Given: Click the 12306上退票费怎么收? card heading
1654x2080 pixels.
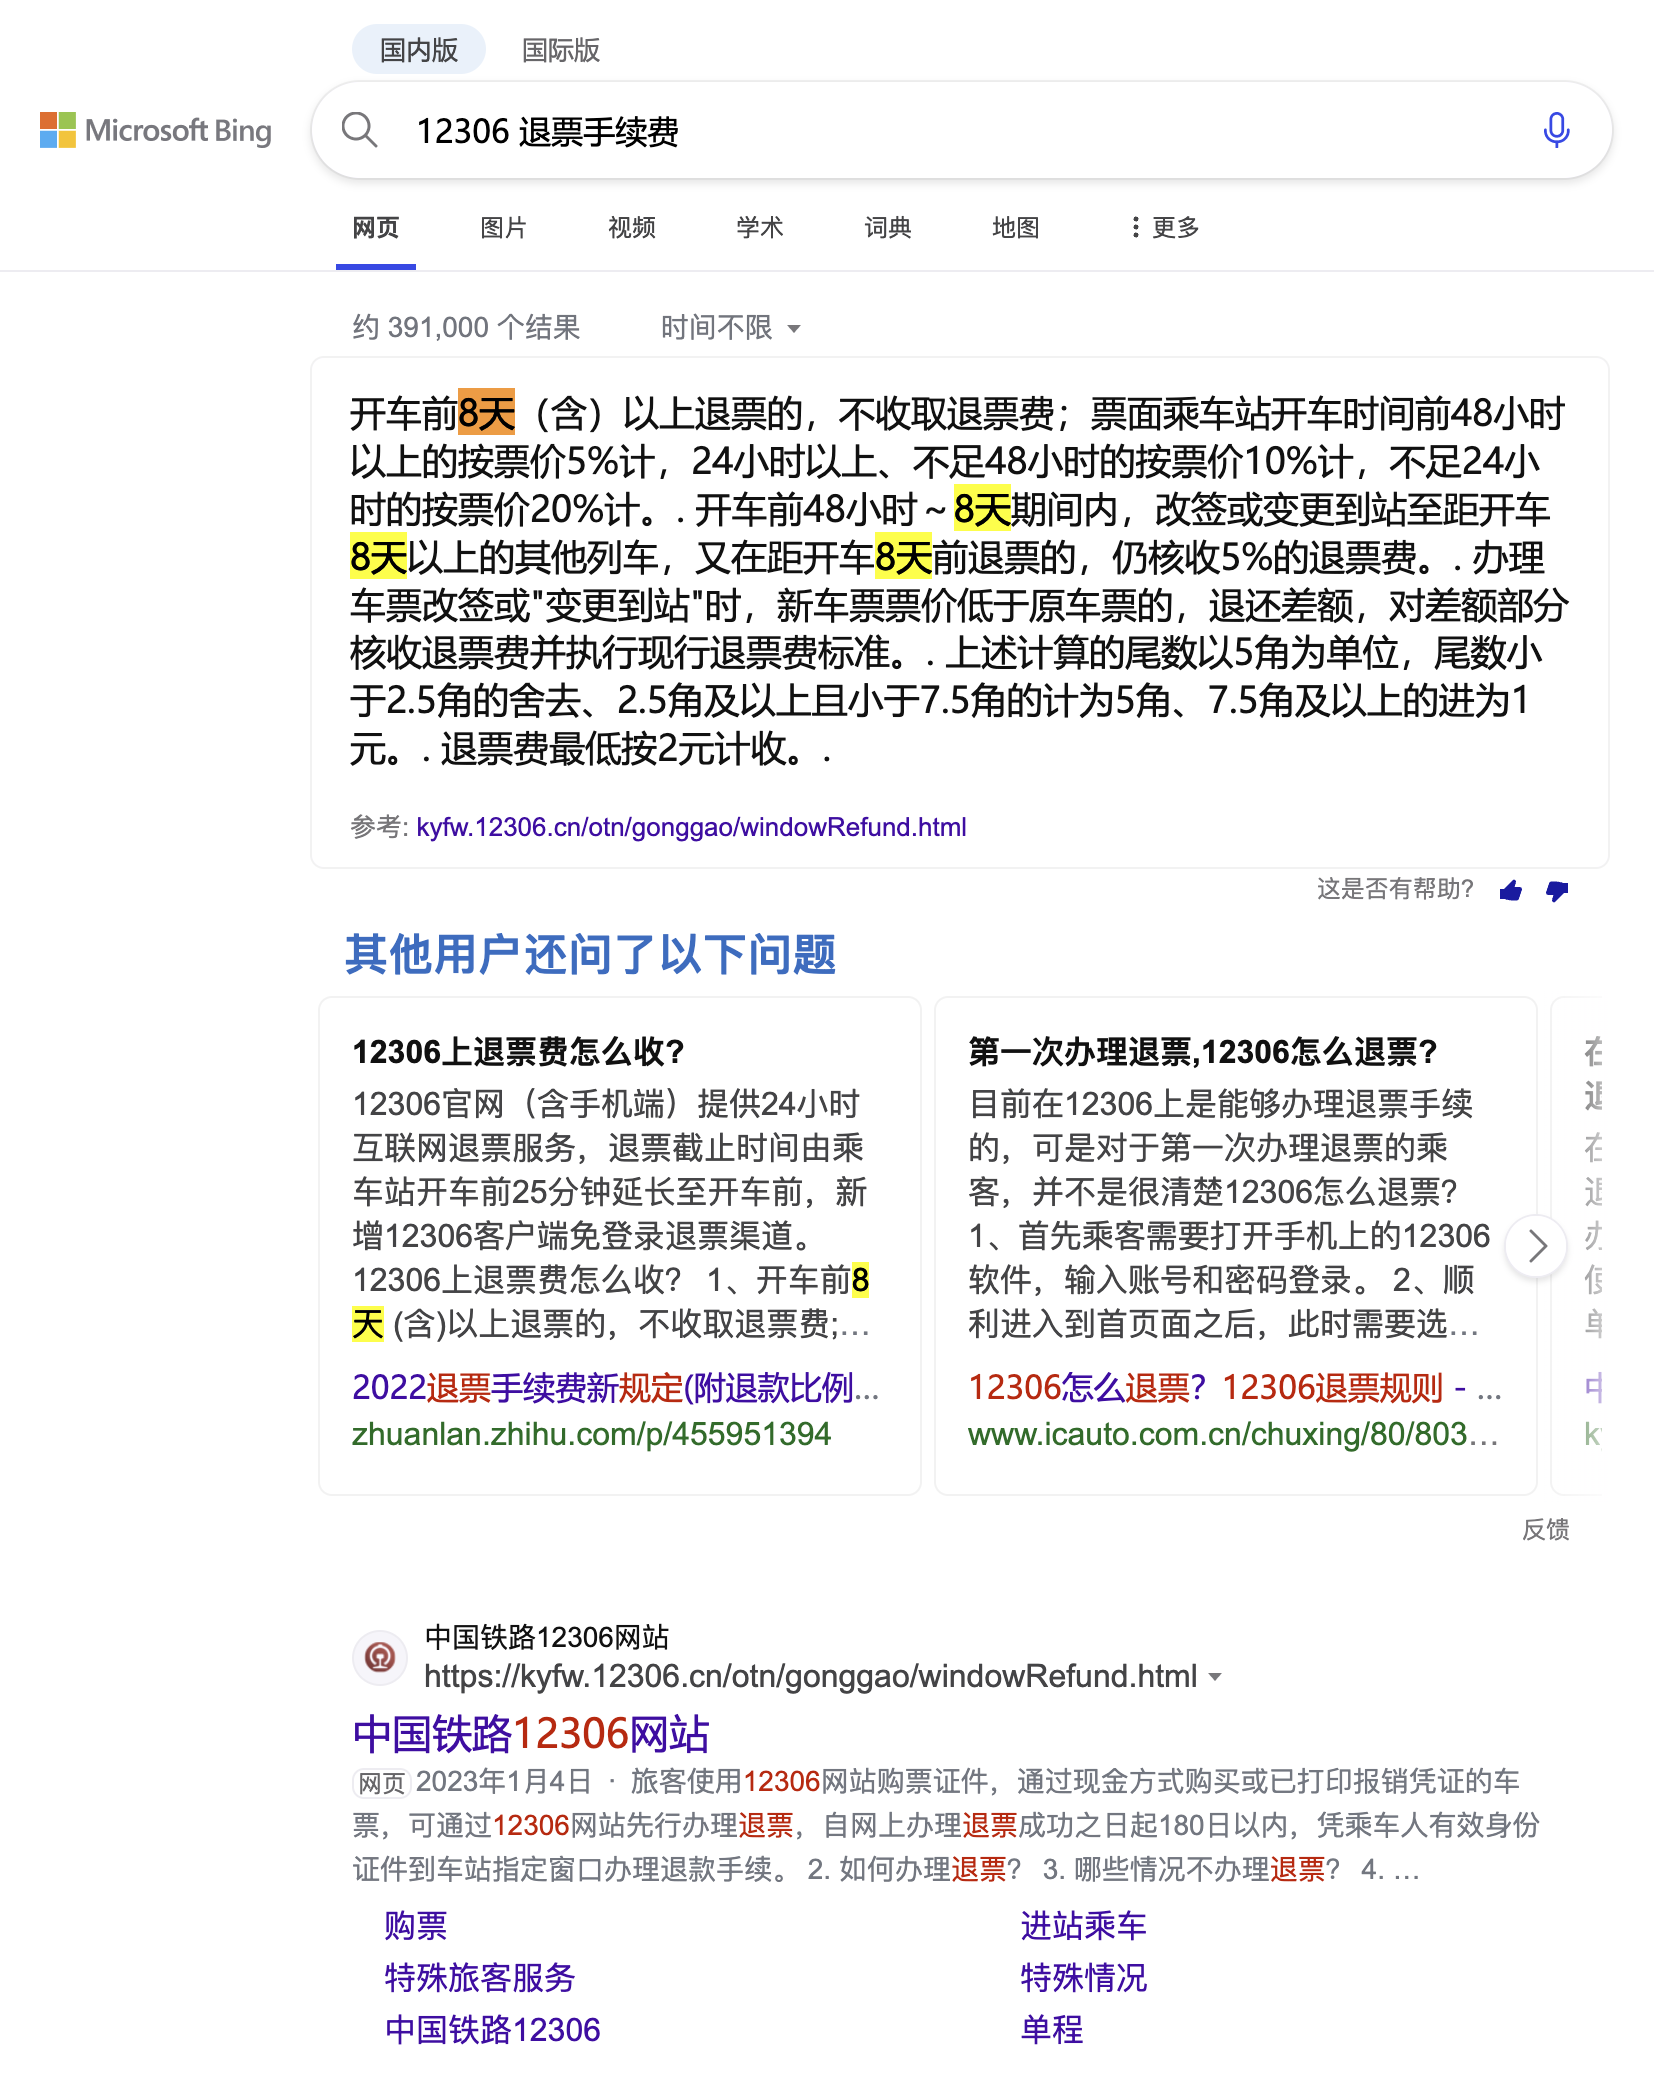Looking at the screenshot, I should 518,1052.
